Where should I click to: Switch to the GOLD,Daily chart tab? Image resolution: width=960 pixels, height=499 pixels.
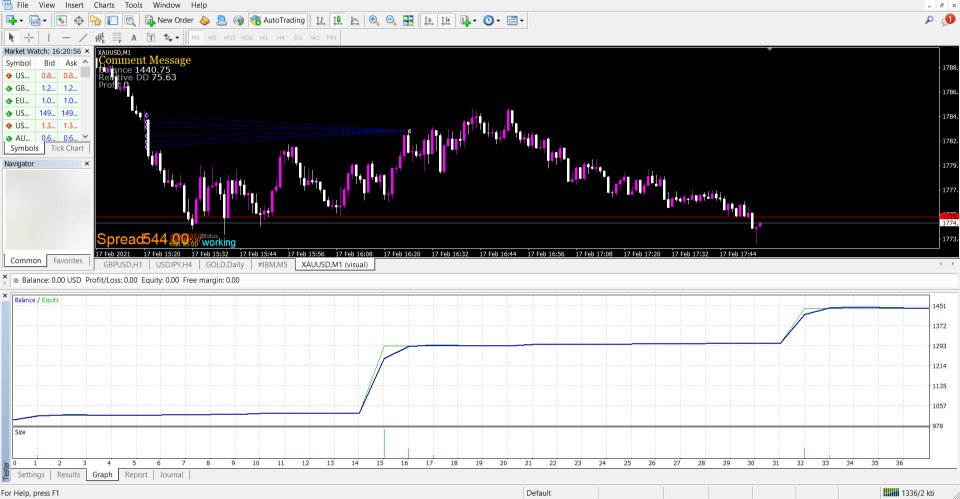tap(225, 265)
